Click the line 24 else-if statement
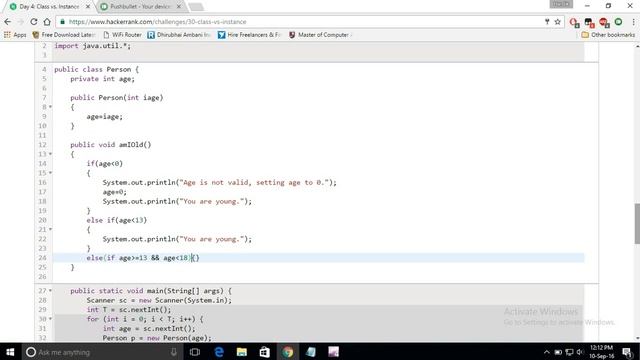Image resolution: width=640 pixels, height=360 pixels. [x=143, y=258]
